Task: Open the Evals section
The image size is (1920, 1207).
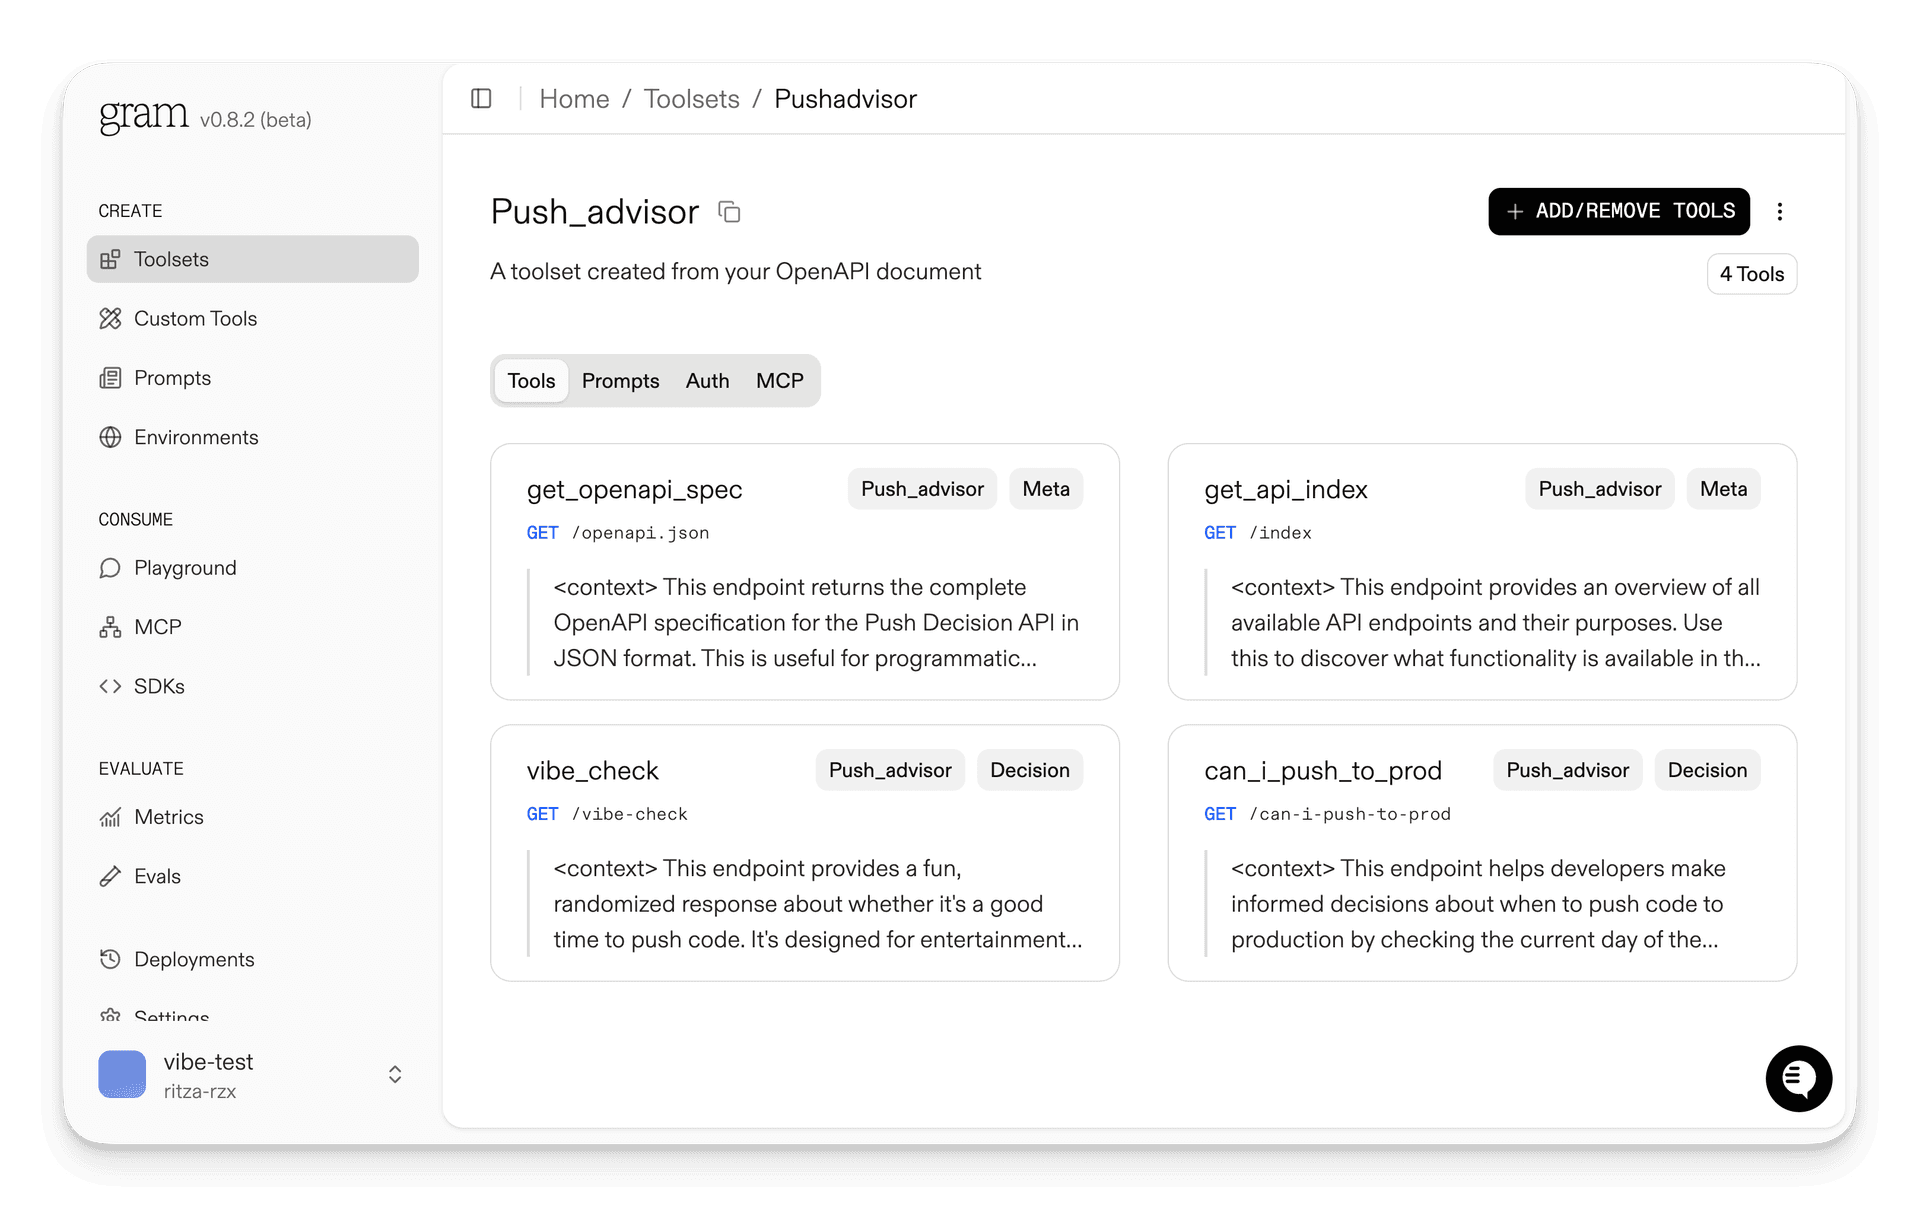Action: 157,875
